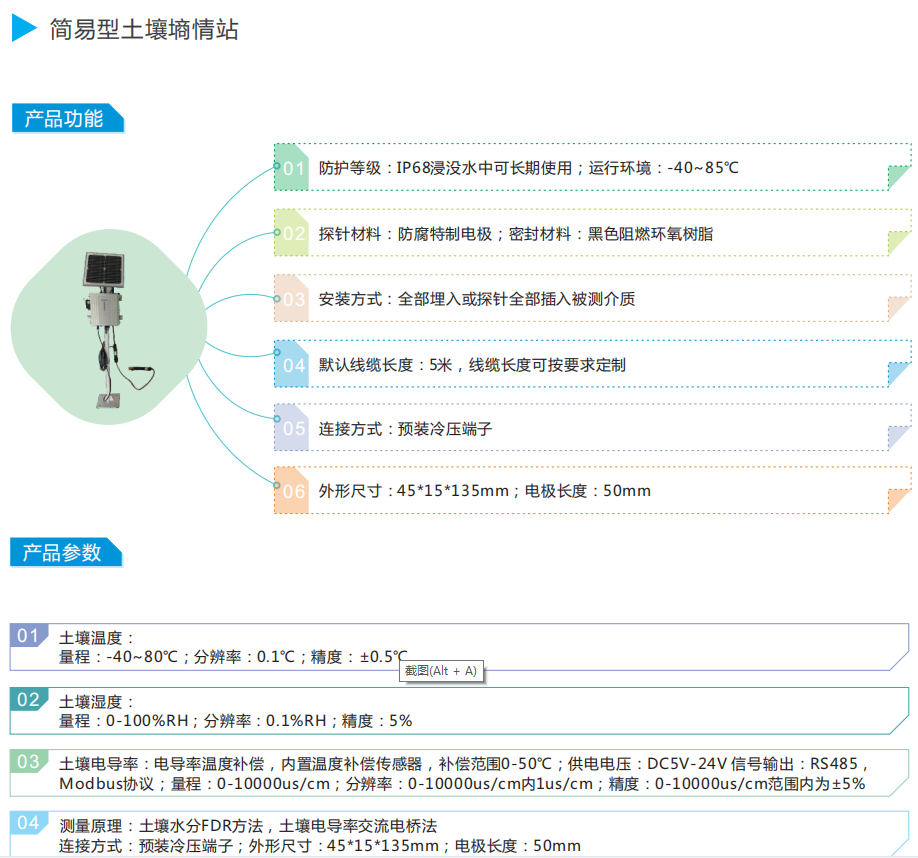Switch to the 产品功能 section header

pyautogui.click(x=62, y=117)
